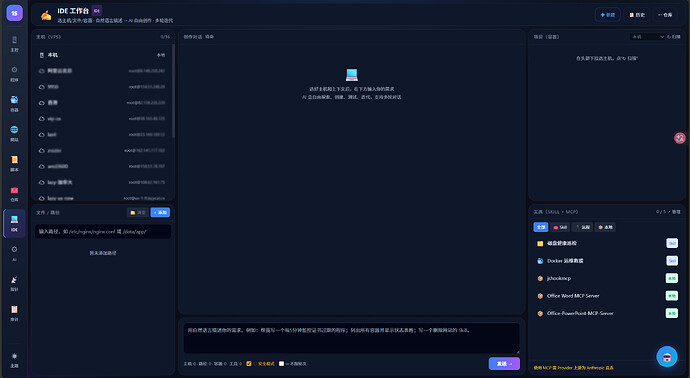Focus the natural language request textarea
Viewport: 690px width, 378px height.
coord(352,338)
